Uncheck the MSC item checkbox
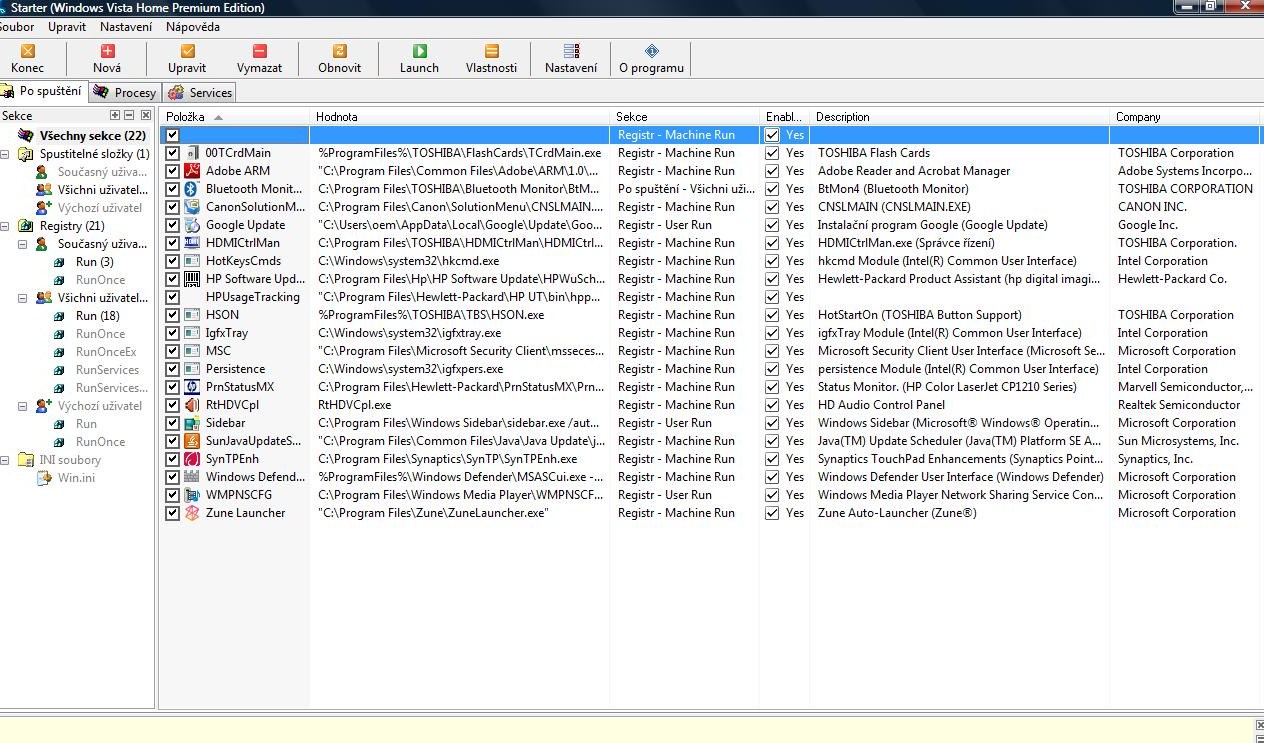The height and width of the screenshot is (743, 1264). pyautogui.click(x=172, y=351)
